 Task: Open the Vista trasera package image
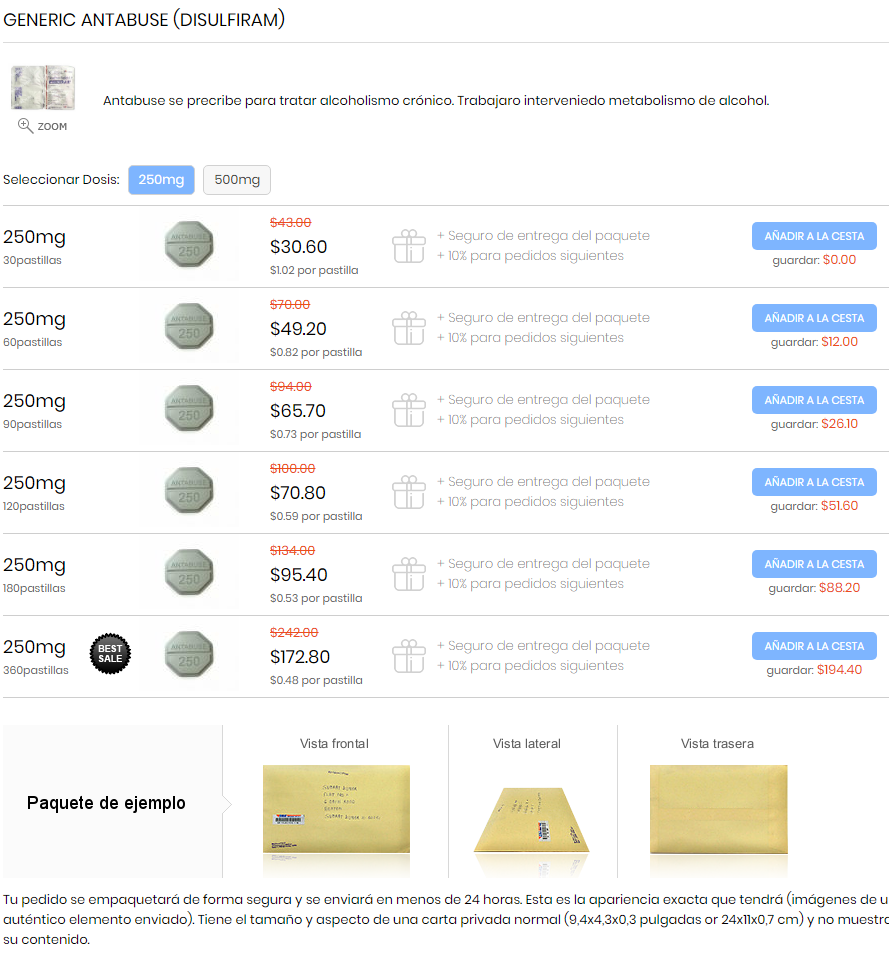(718, 809)
